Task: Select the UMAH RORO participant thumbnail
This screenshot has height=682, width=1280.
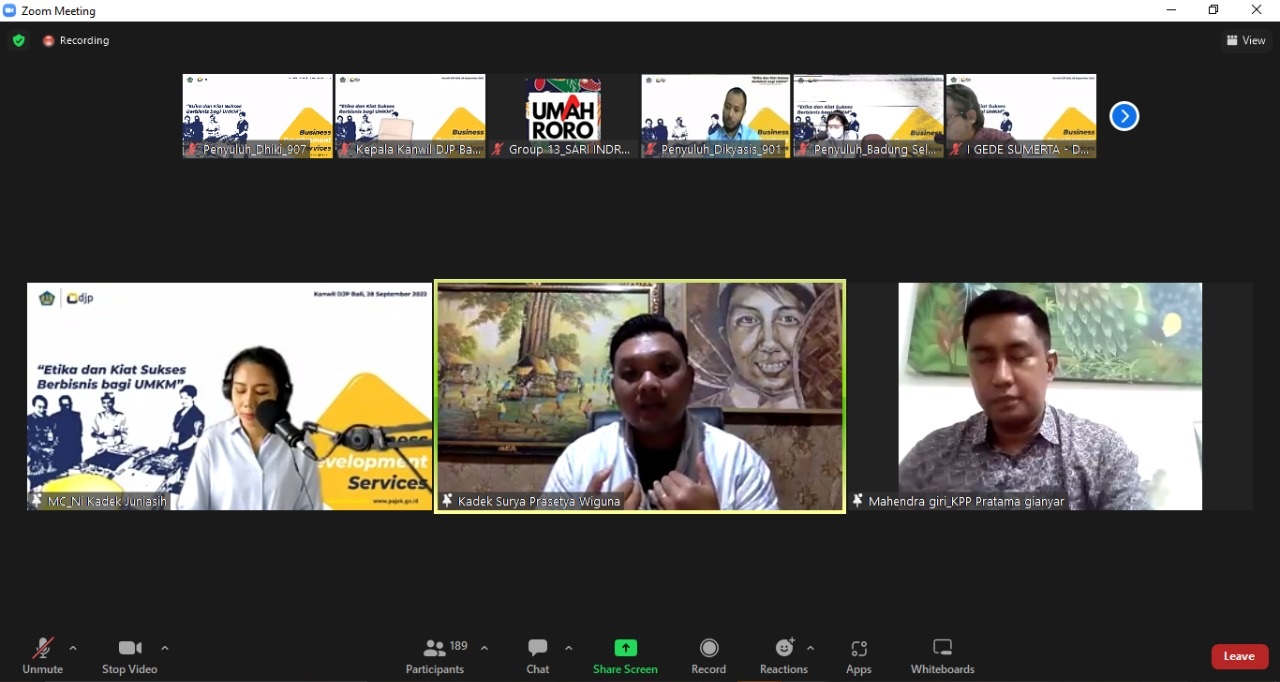Action: [x=563, y=115]
